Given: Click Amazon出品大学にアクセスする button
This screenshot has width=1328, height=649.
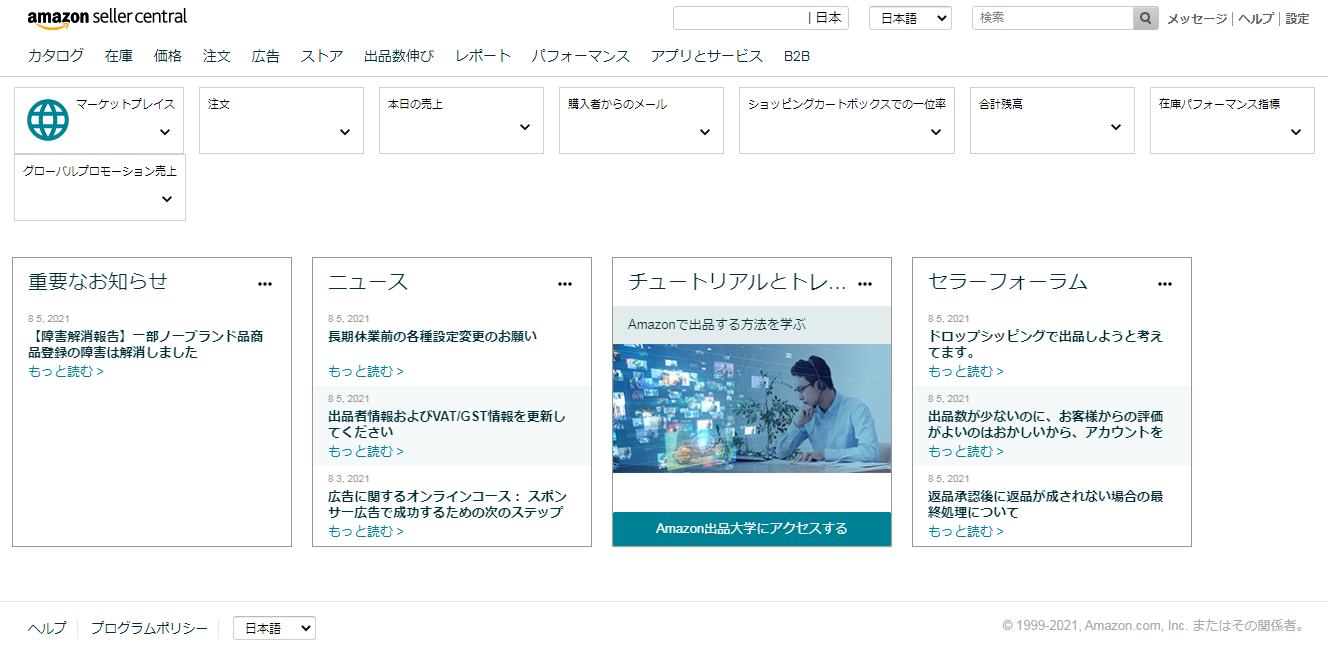Looking at the screenshot, I should (752, 528).
